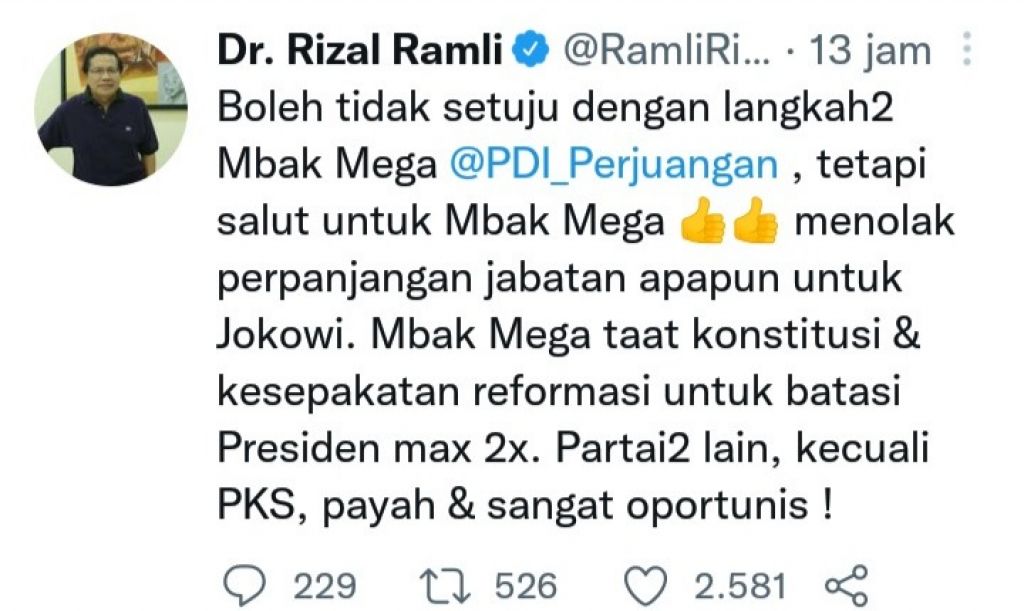Click the second thumbs up emoji
The height and width of the screenshot is (611, 1024).
pos(754,221)
